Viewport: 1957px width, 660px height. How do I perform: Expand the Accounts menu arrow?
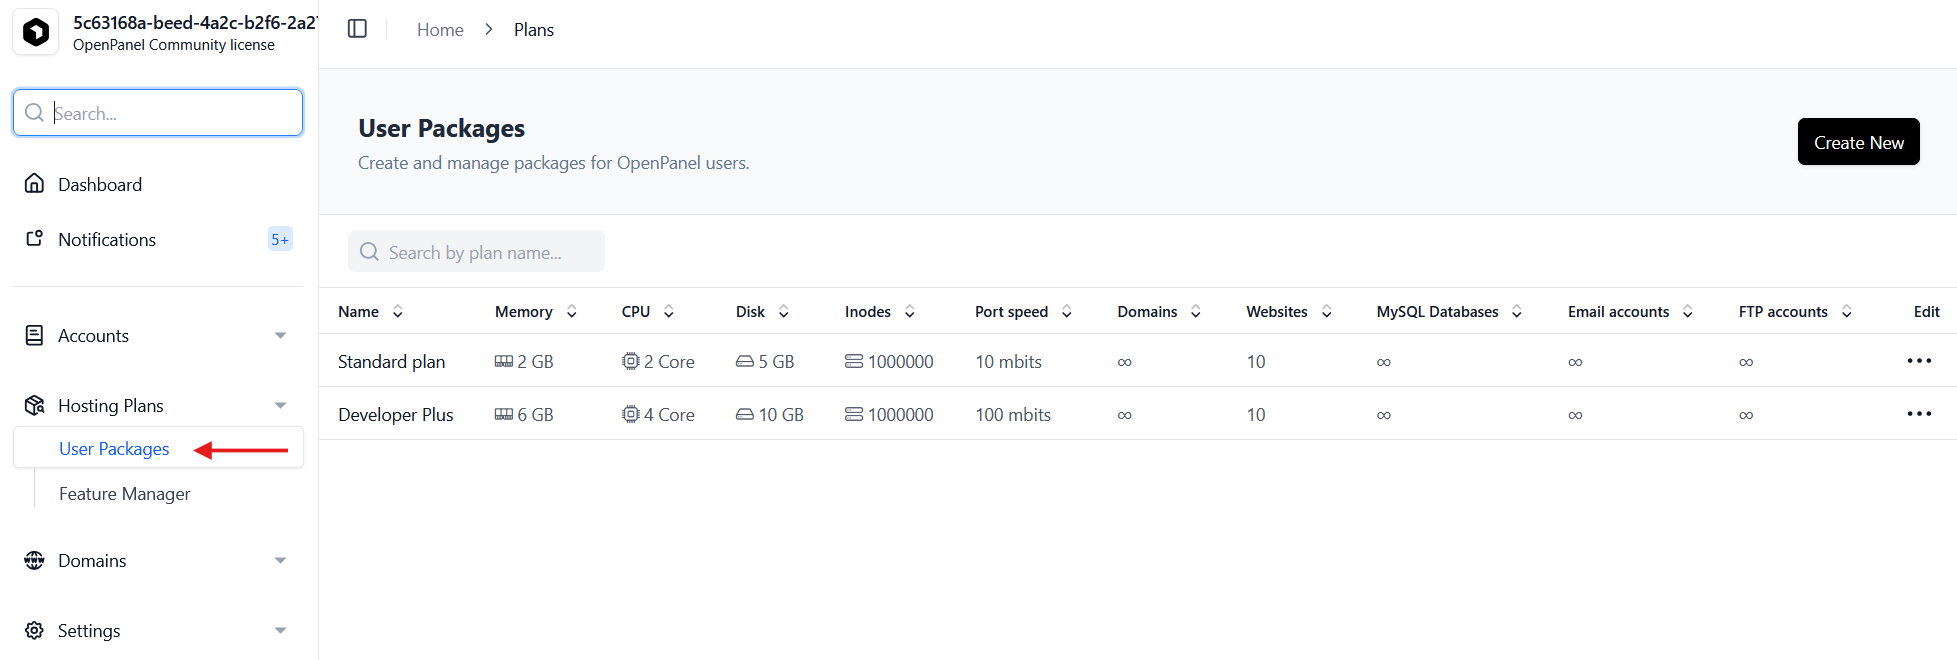click(281, 336)
